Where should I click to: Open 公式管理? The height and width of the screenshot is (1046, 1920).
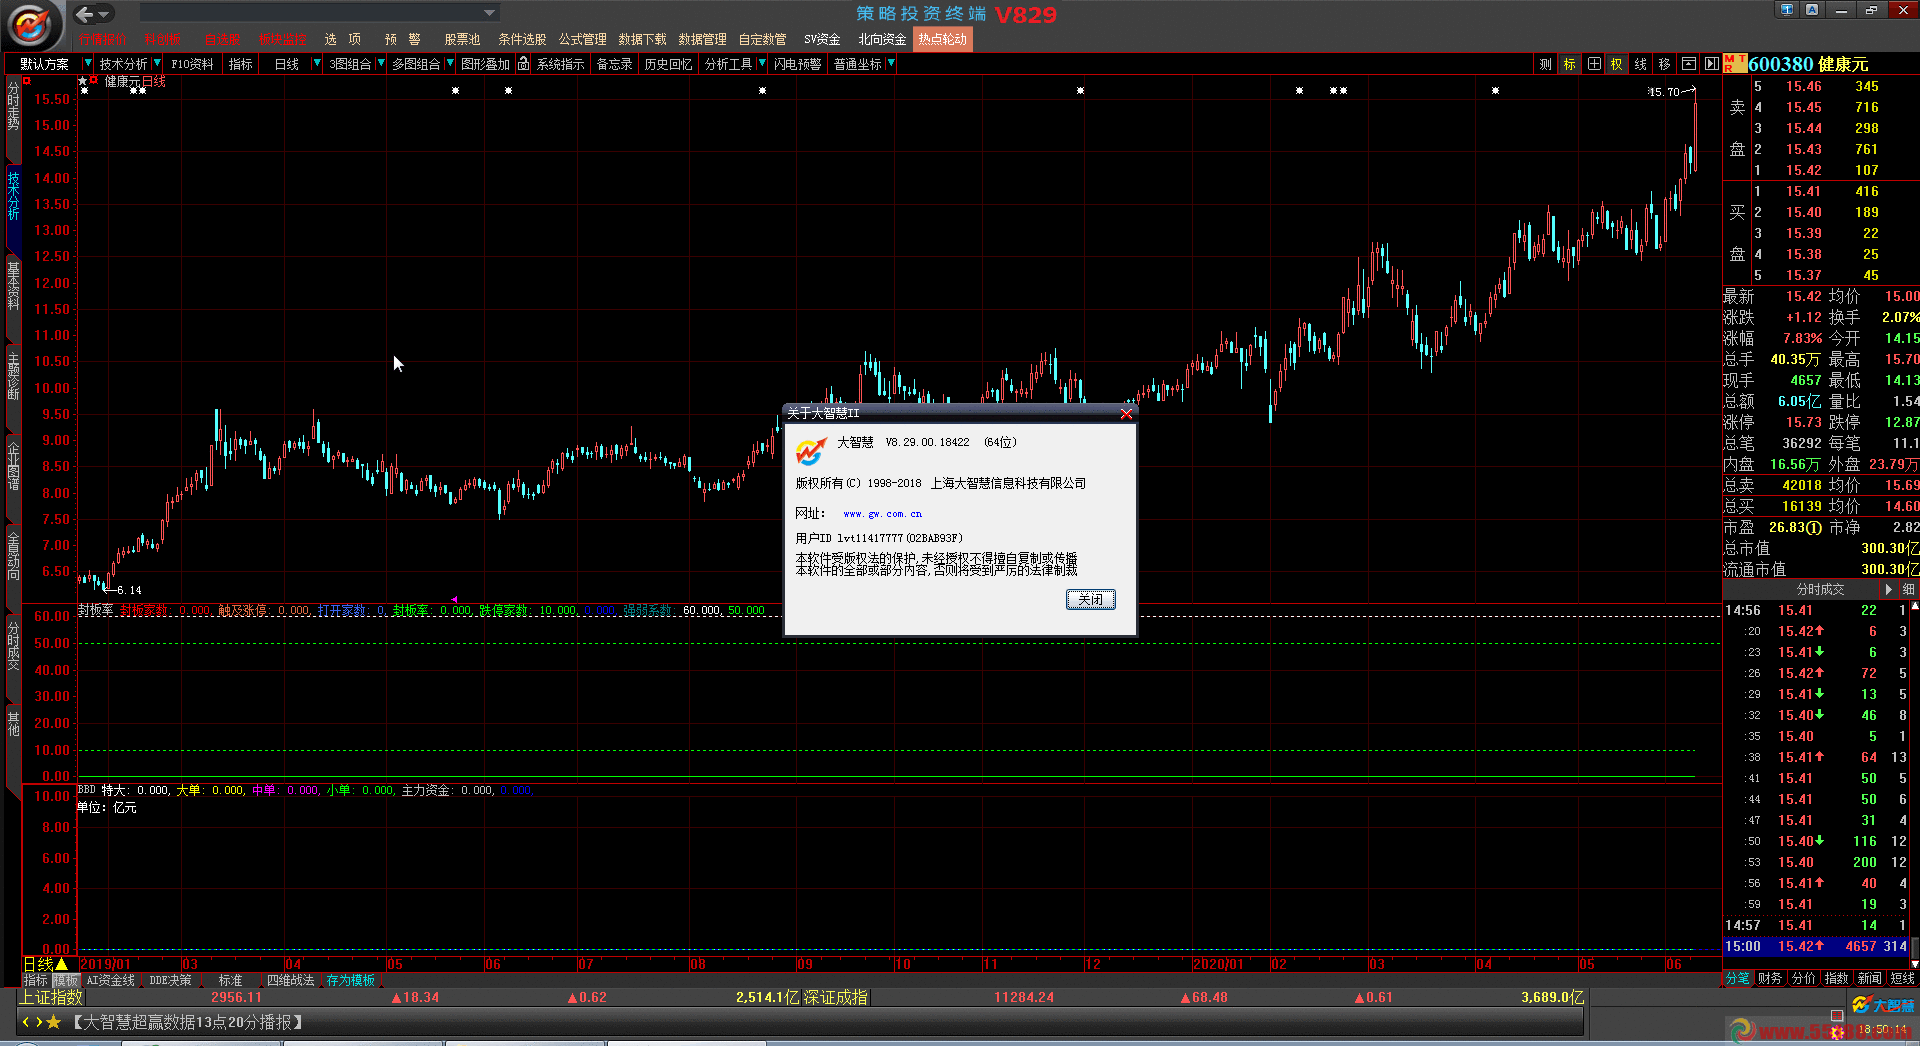582,39
